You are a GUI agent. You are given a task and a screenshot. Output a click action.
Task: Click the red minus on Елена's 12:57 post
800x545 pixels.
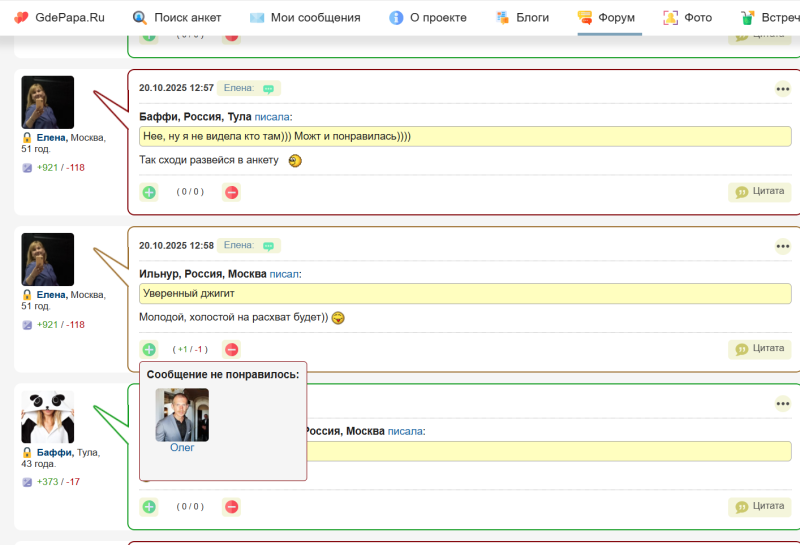coord(231,192)
